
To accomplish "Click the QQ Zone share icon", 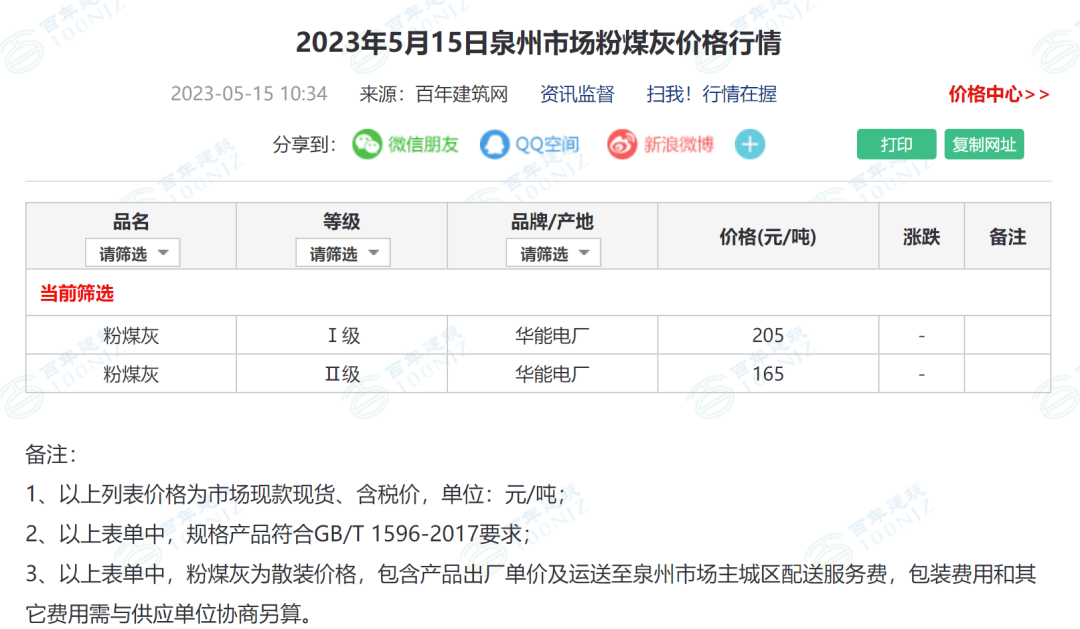I will [x=494, y=144].
